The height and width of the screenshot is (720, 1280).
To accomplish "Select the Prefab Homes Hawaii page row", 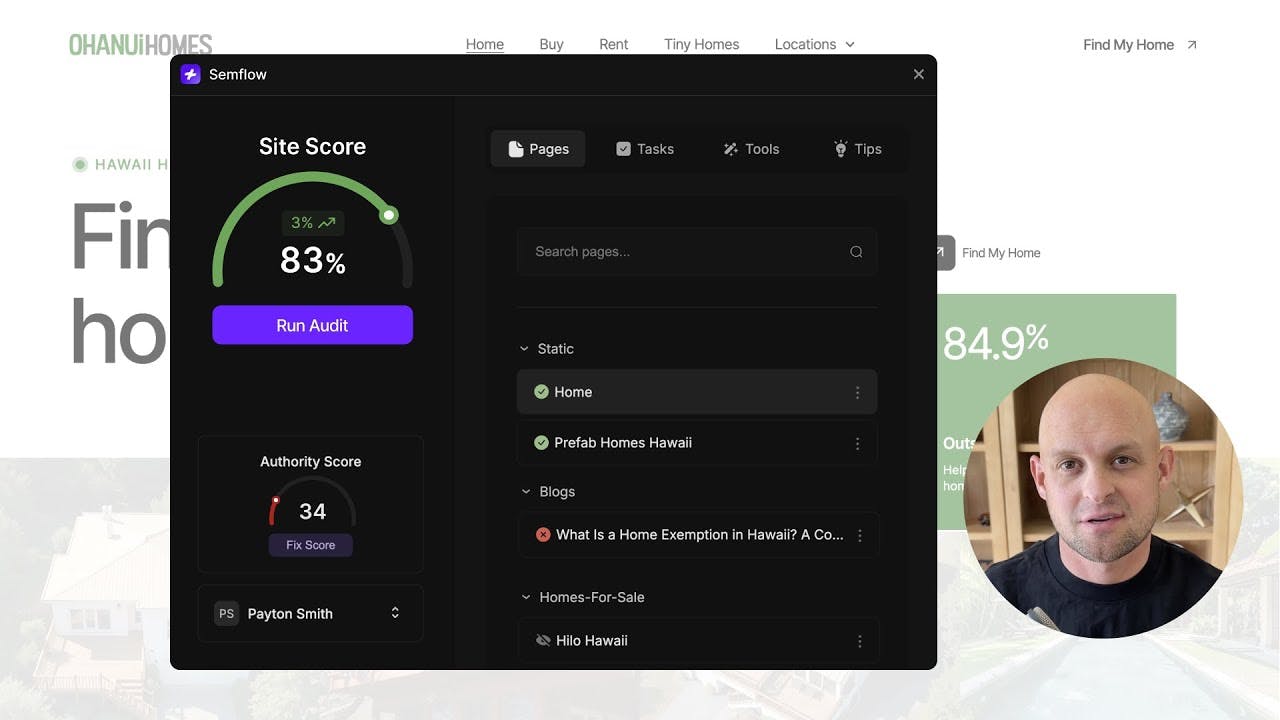I will (x=697, y=442).
